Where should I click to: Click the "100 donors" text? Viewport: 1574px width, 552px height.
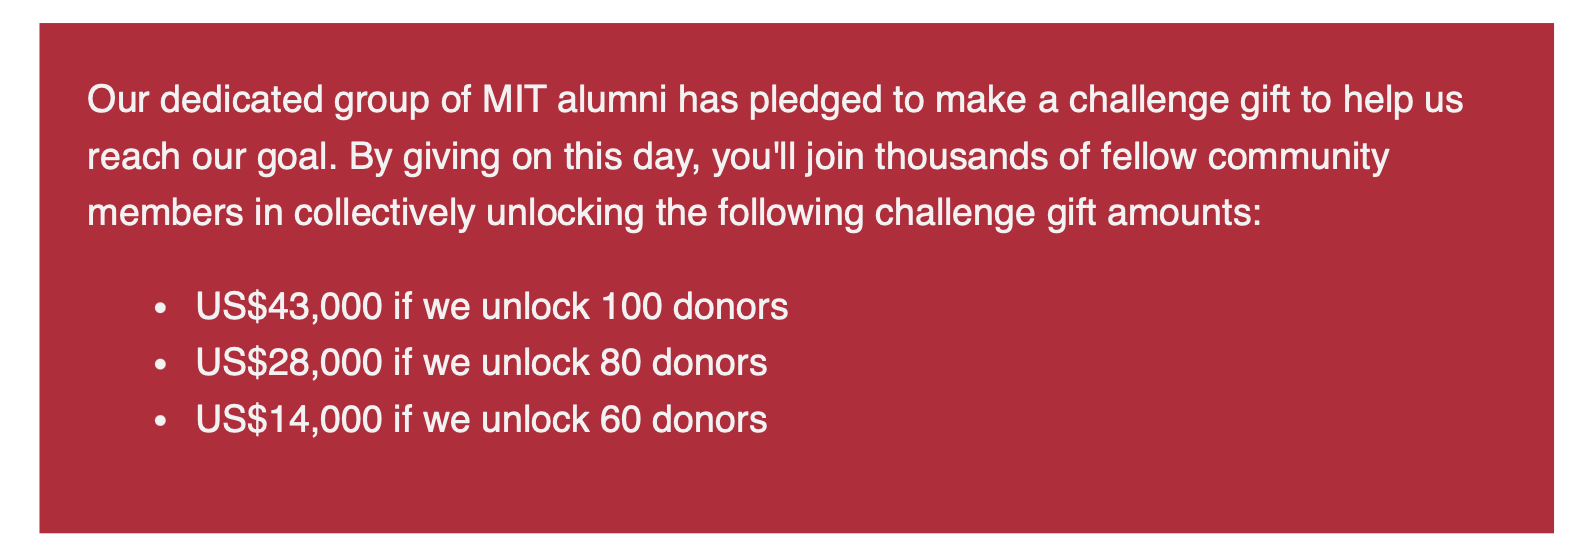pyautogui.click(x=695, y=306)
